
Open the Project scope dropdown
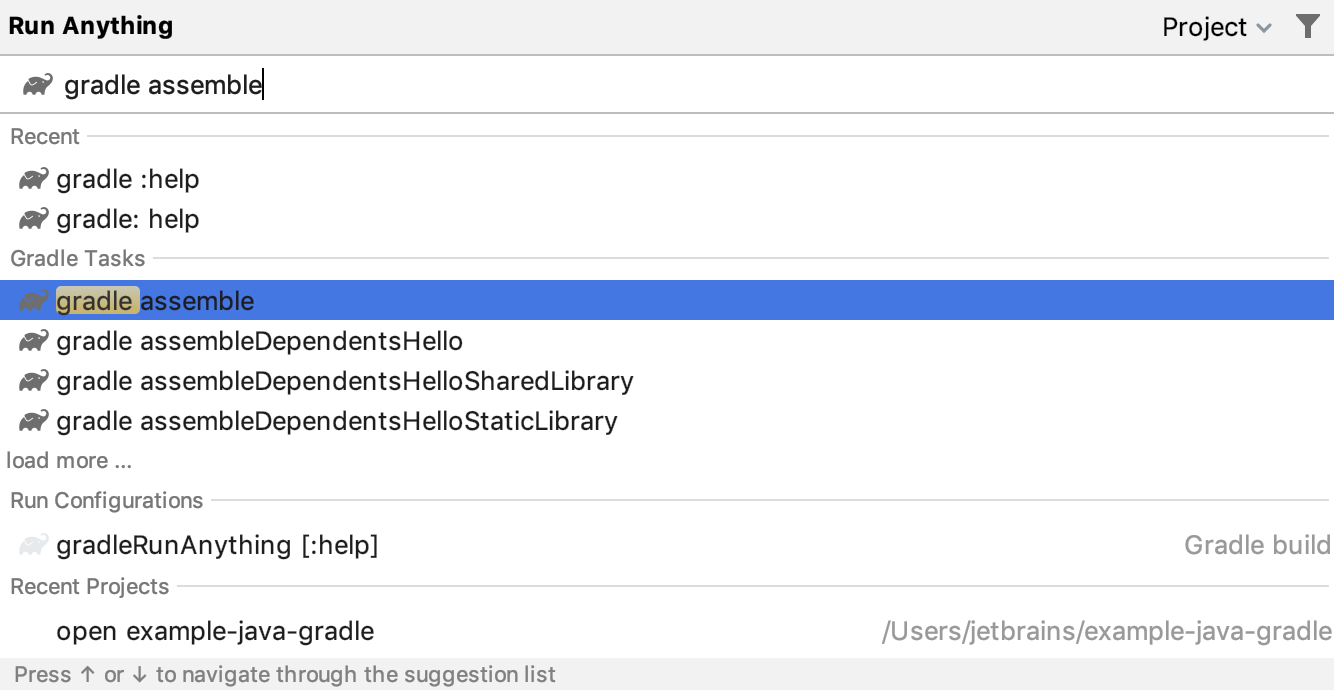point(1216,27)
